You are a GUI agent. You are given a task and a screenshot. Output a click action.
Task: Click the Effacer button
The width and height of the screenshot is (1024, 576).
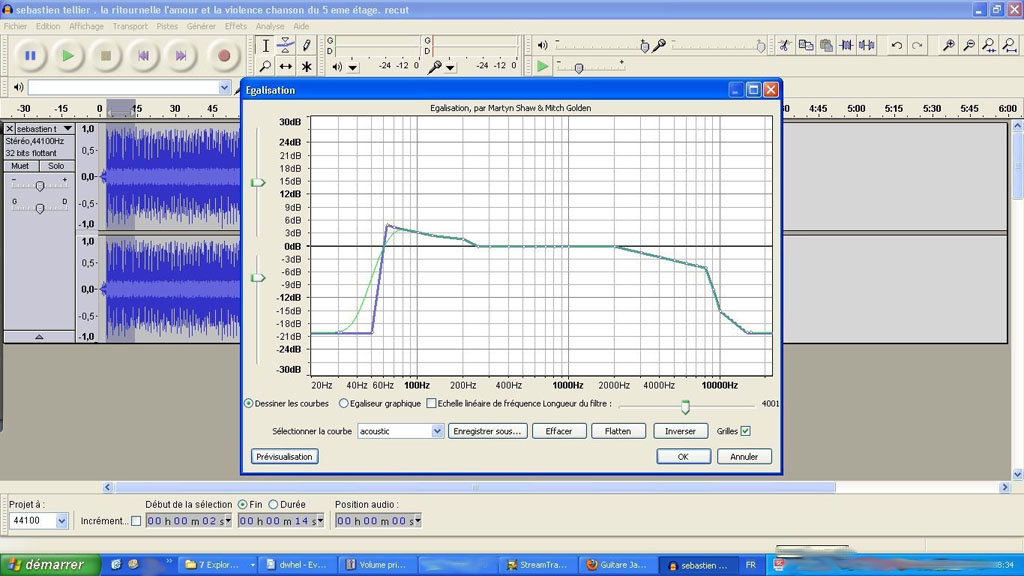pyautogui.click(x=559, y=431)
